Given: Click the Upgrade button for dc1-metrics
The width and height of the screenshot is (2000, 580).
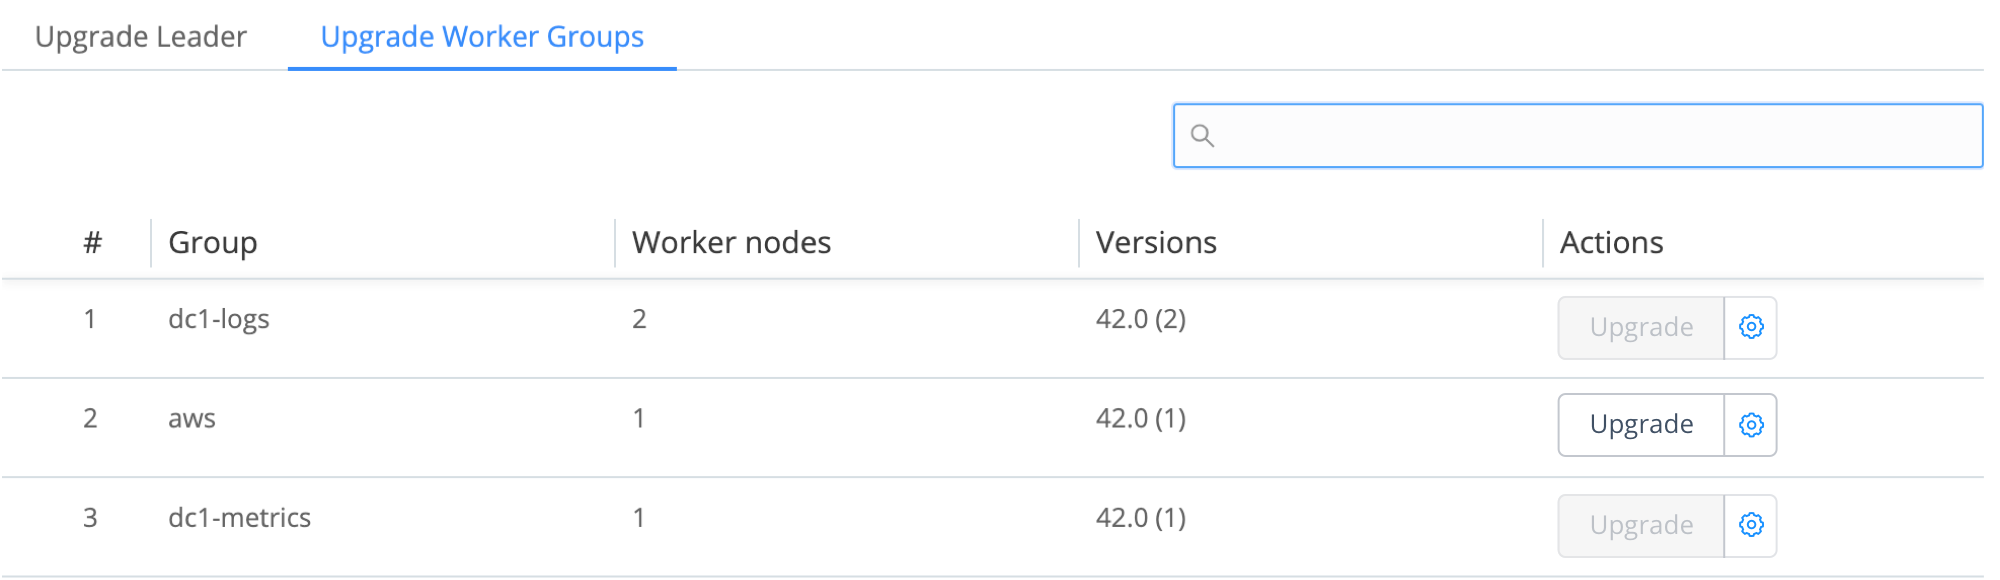Looking at the screenshot, I should (x=1639, y=525).
